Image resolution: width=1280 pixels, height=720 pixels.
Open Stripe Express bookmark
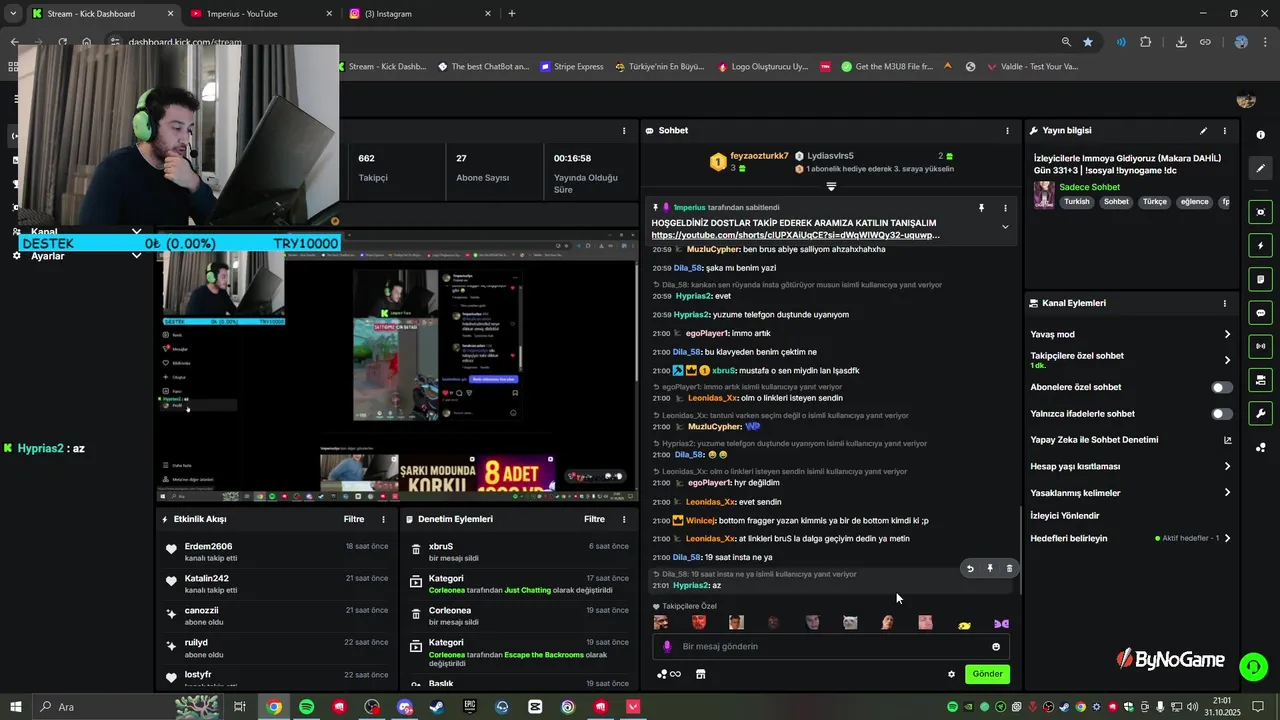click(572, 66)
